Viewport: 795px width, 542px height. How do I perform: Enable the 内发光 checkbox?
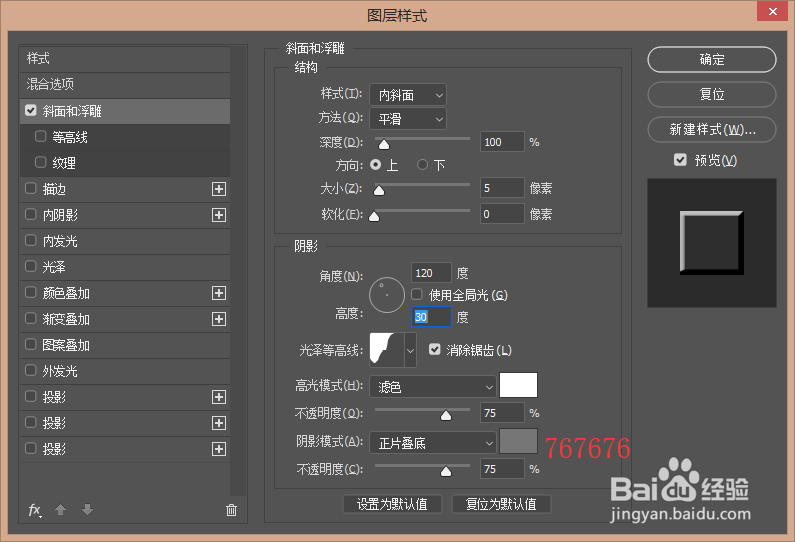pyautogui.click(x=31, y=240)
